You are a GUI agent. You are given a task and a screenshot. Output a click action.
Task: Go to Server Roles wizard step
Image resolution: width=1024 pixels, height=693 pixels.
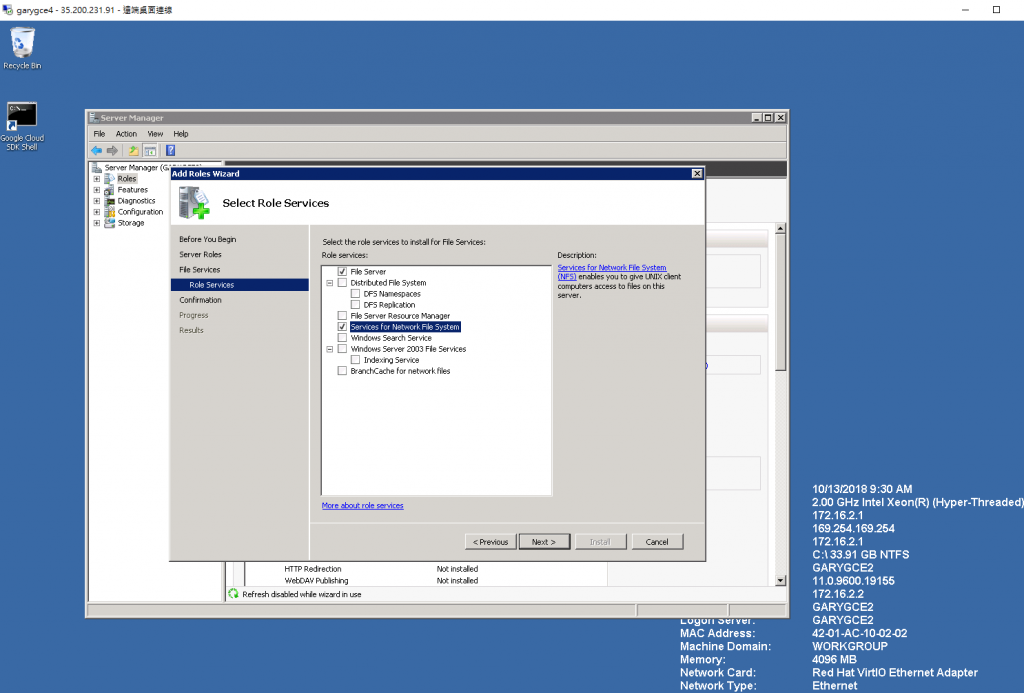coord(200,254)
